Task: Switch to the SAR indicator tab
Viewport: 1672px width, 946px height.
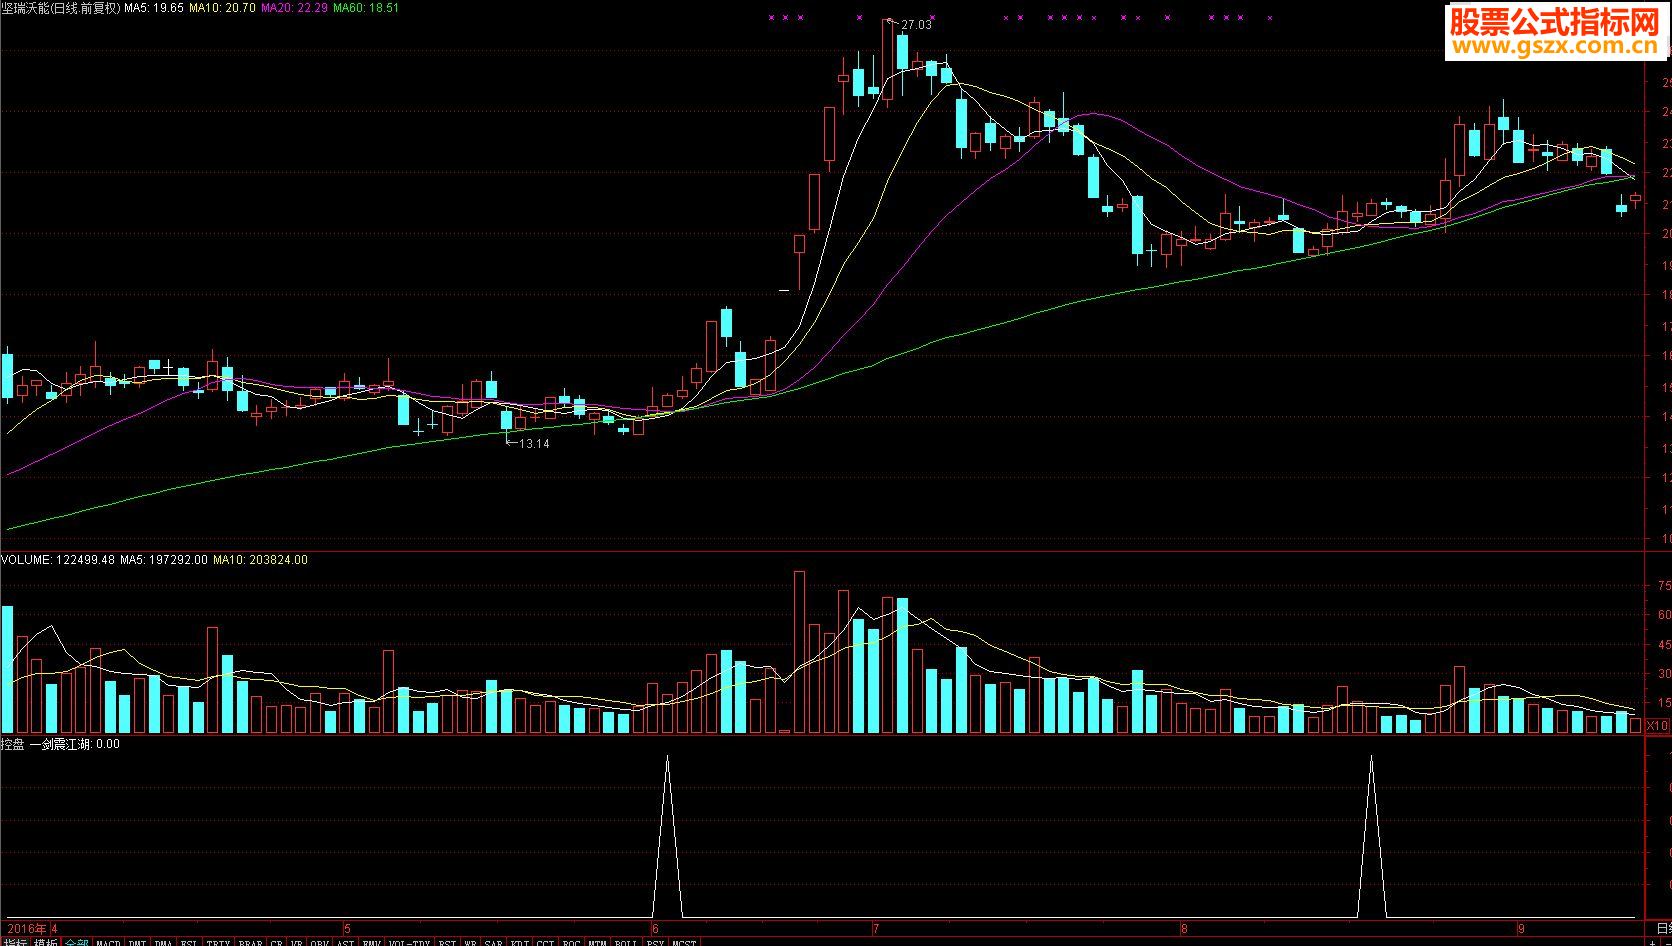Action: click(x=493, y=942)
